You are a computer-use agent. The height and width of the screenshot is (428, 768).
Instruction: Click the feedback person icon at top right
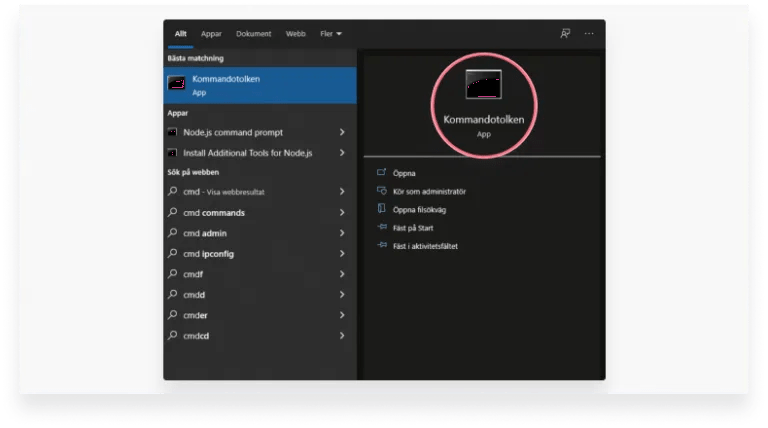pyautogui.click(x=565, y=33)
